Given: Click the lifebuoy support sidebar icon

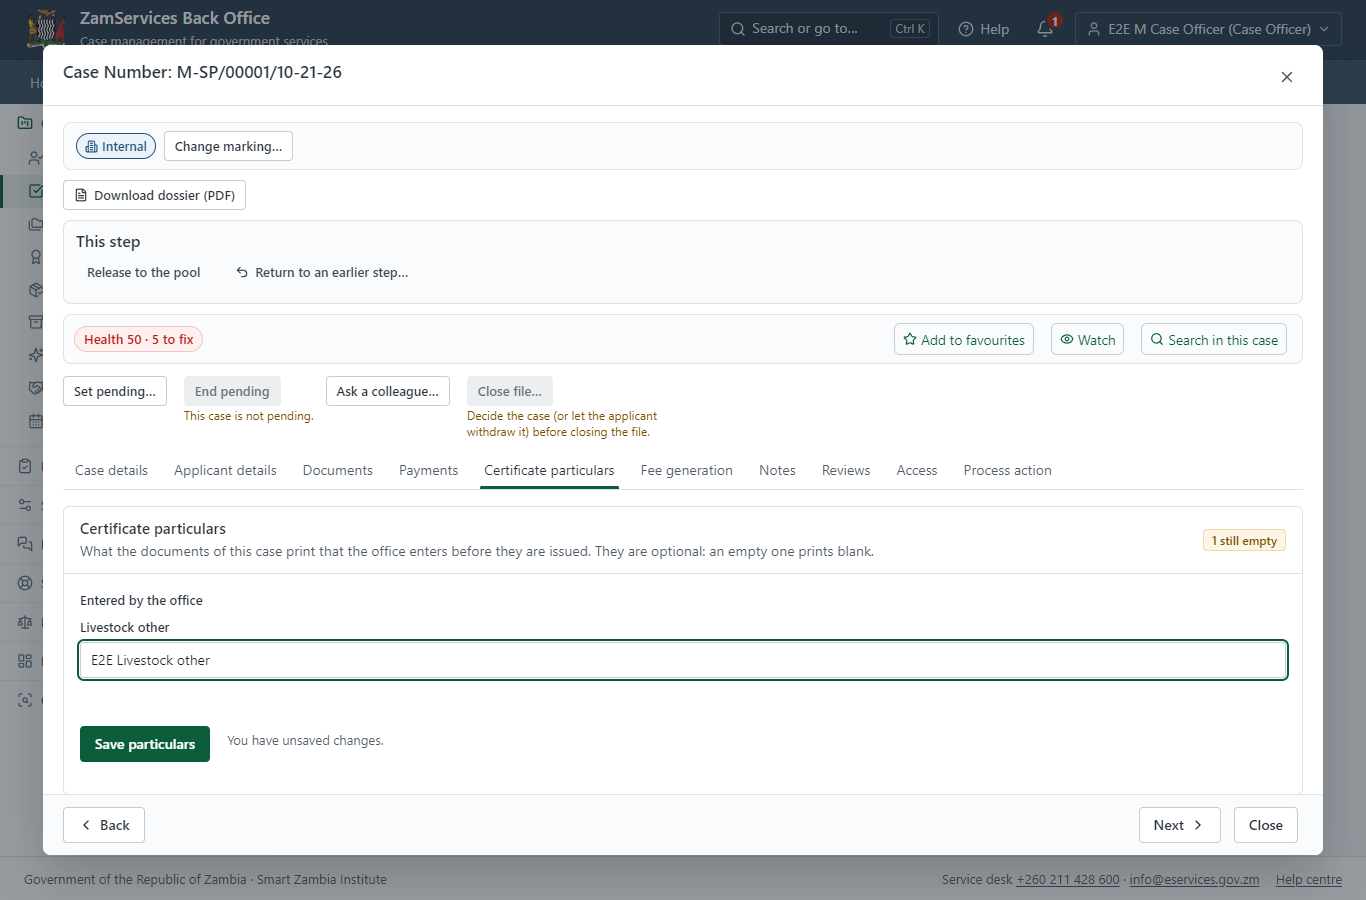Looking at the screenshot, I should (x=25, y=583).
